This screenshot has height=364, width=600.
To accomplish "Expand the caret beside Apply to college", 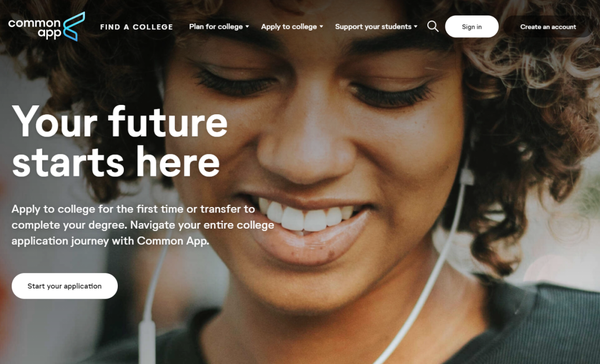I will pyautogui.click(x=321, y=27).
